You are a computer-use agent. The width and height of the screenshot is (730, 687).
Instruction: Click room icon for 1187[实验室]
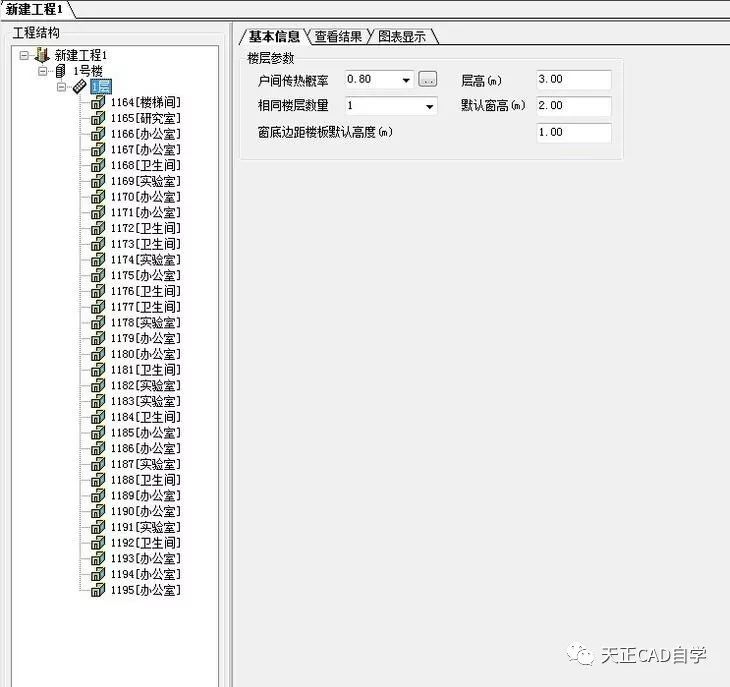[98, 464]
